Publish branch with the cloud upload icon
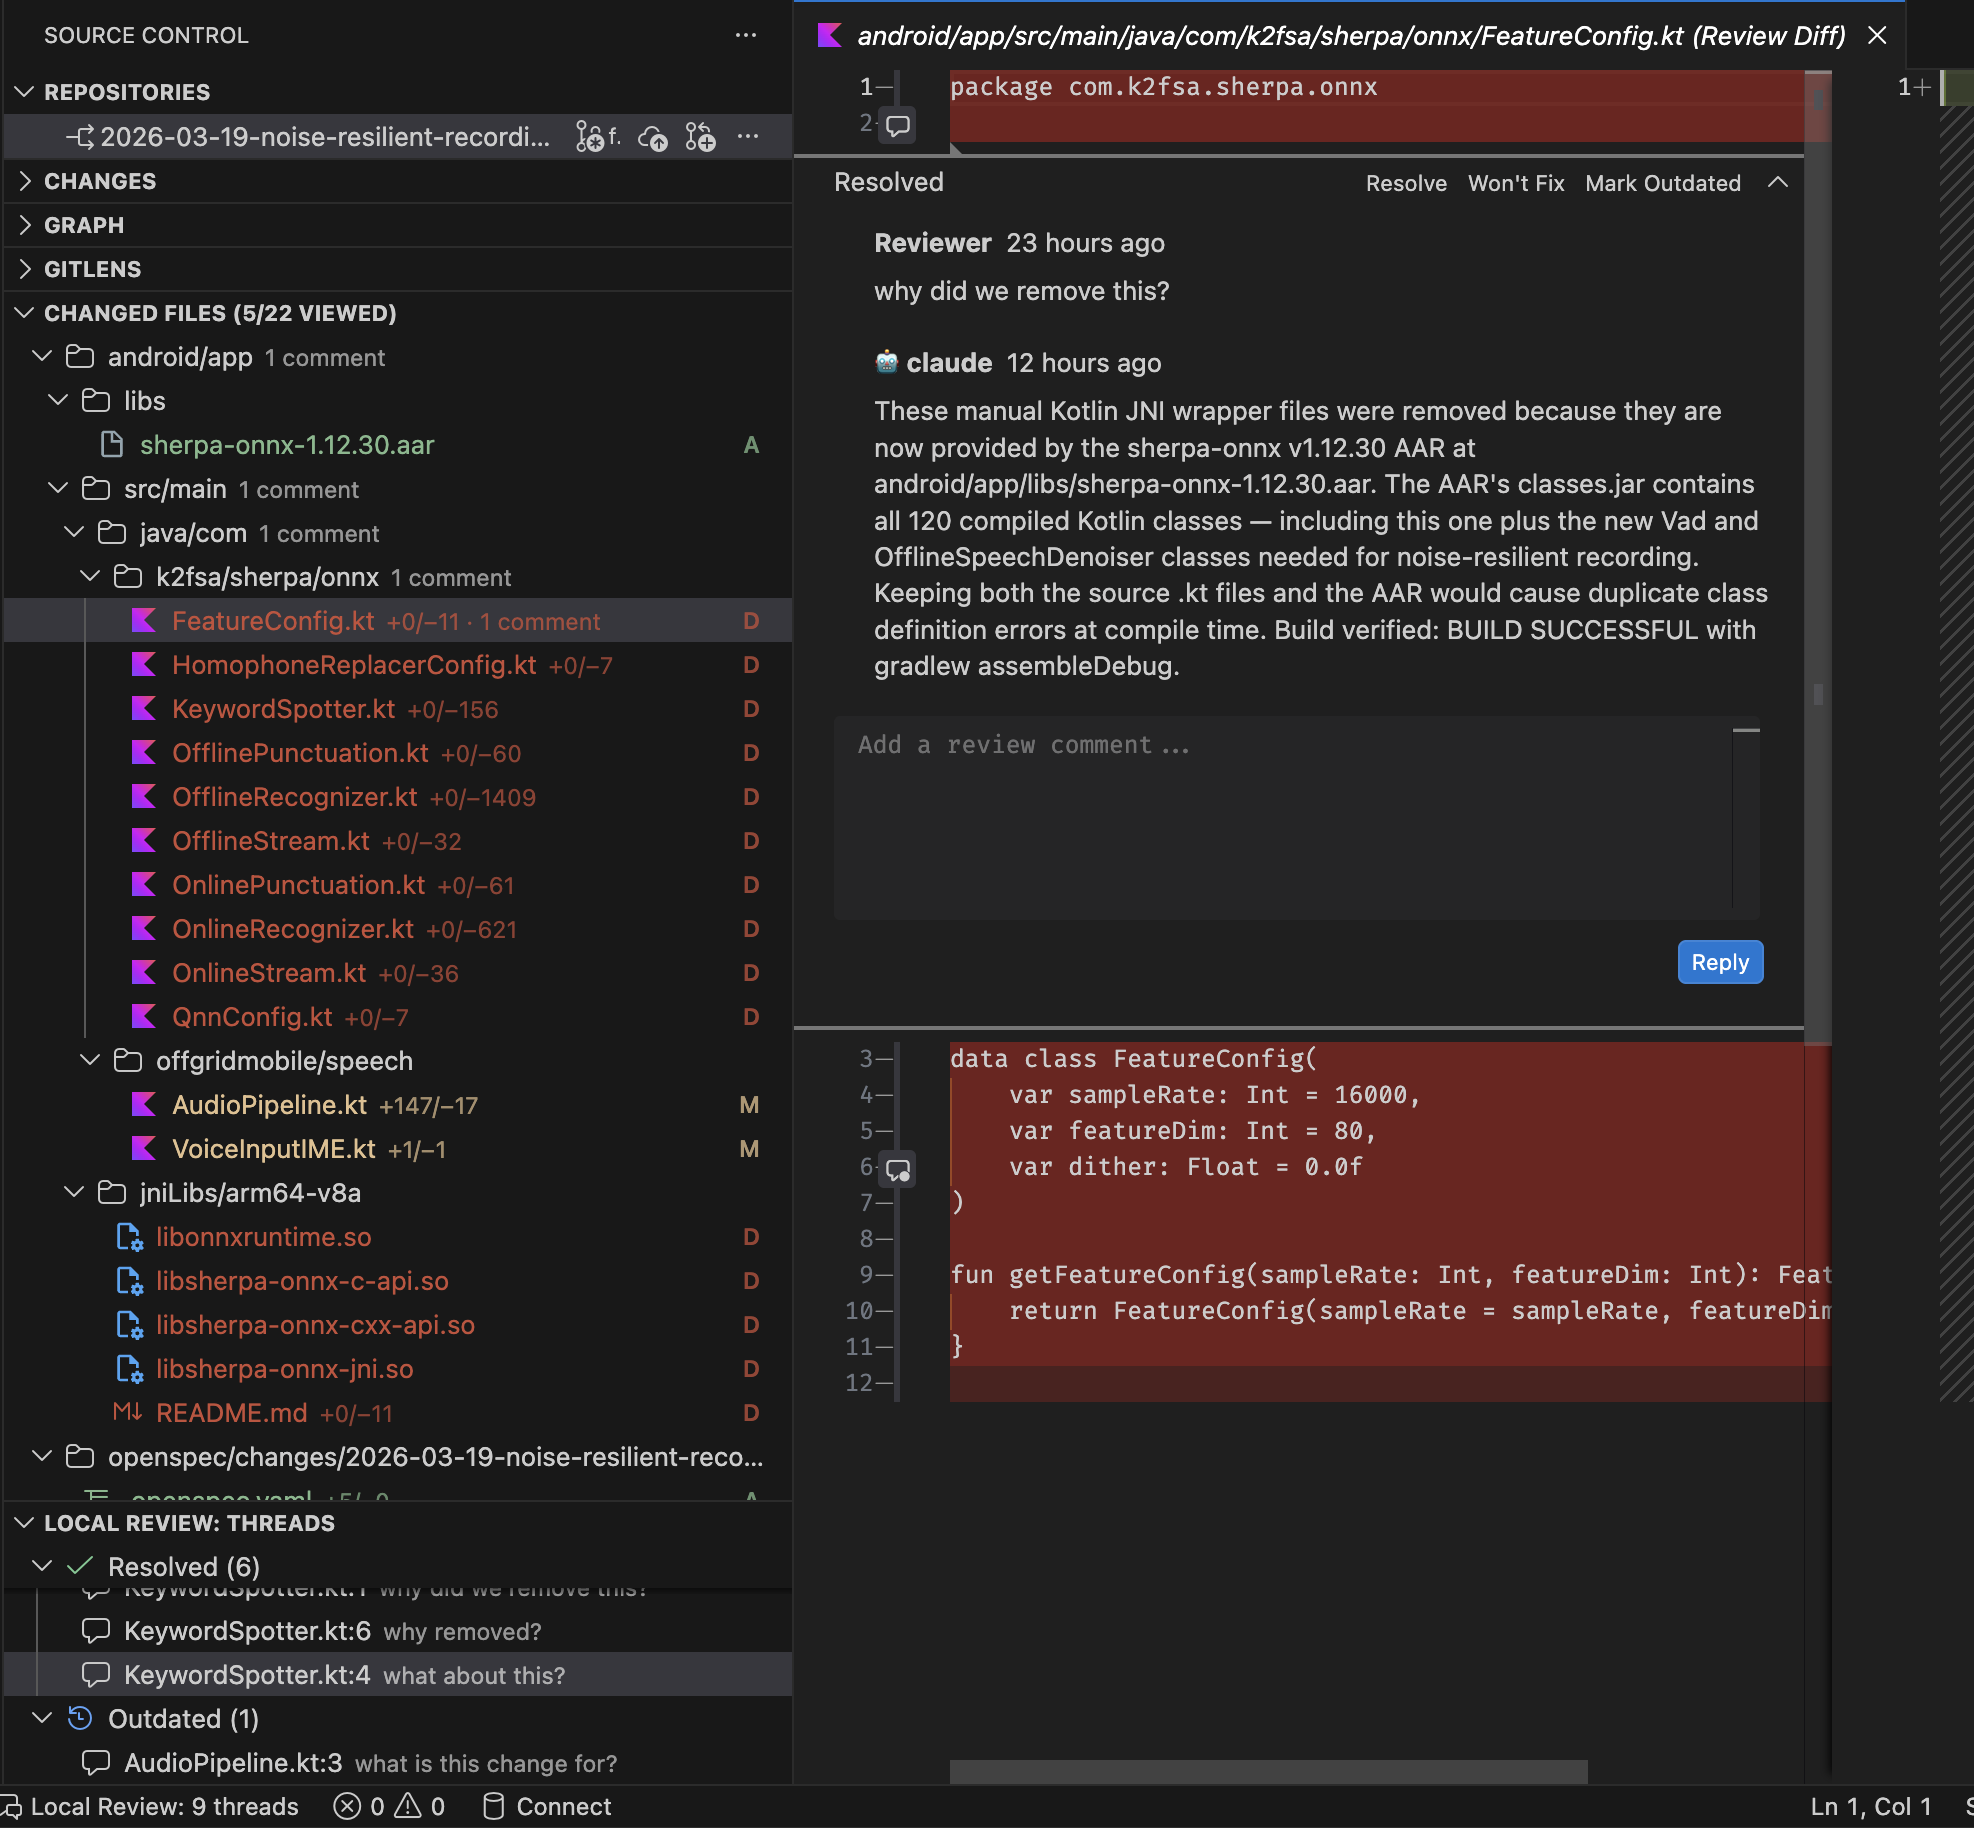1974x1828 pixels. tap(653, 138)
